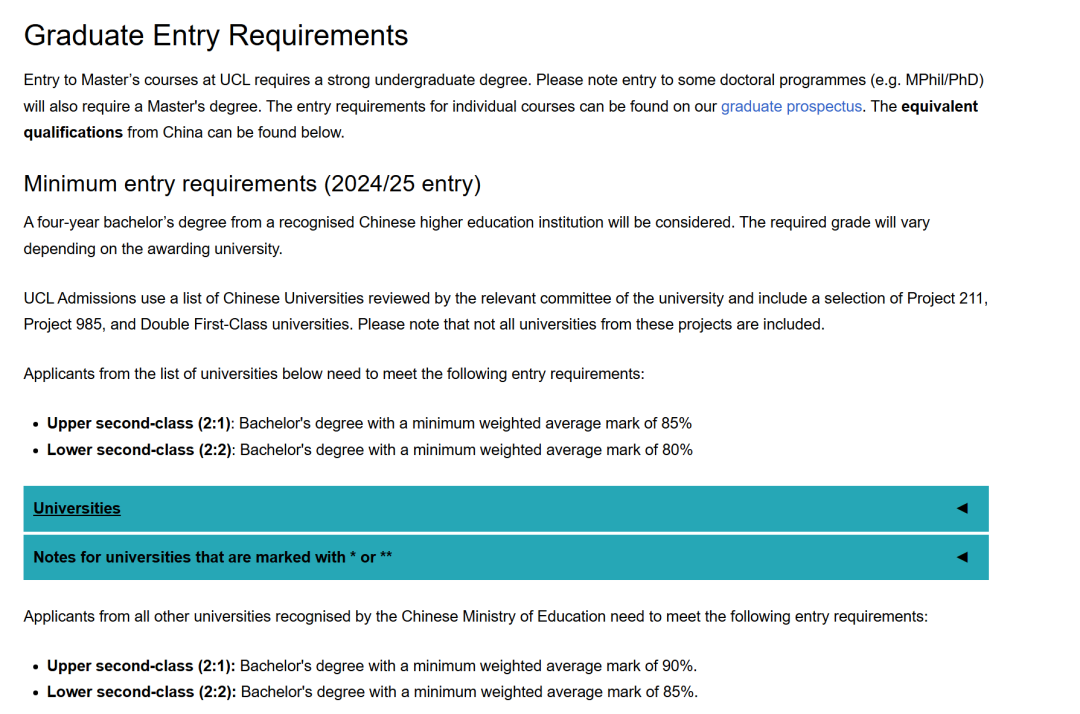Click the 'Applicants from all other universities' sentence
The image size is (1080, 714).
475,616
